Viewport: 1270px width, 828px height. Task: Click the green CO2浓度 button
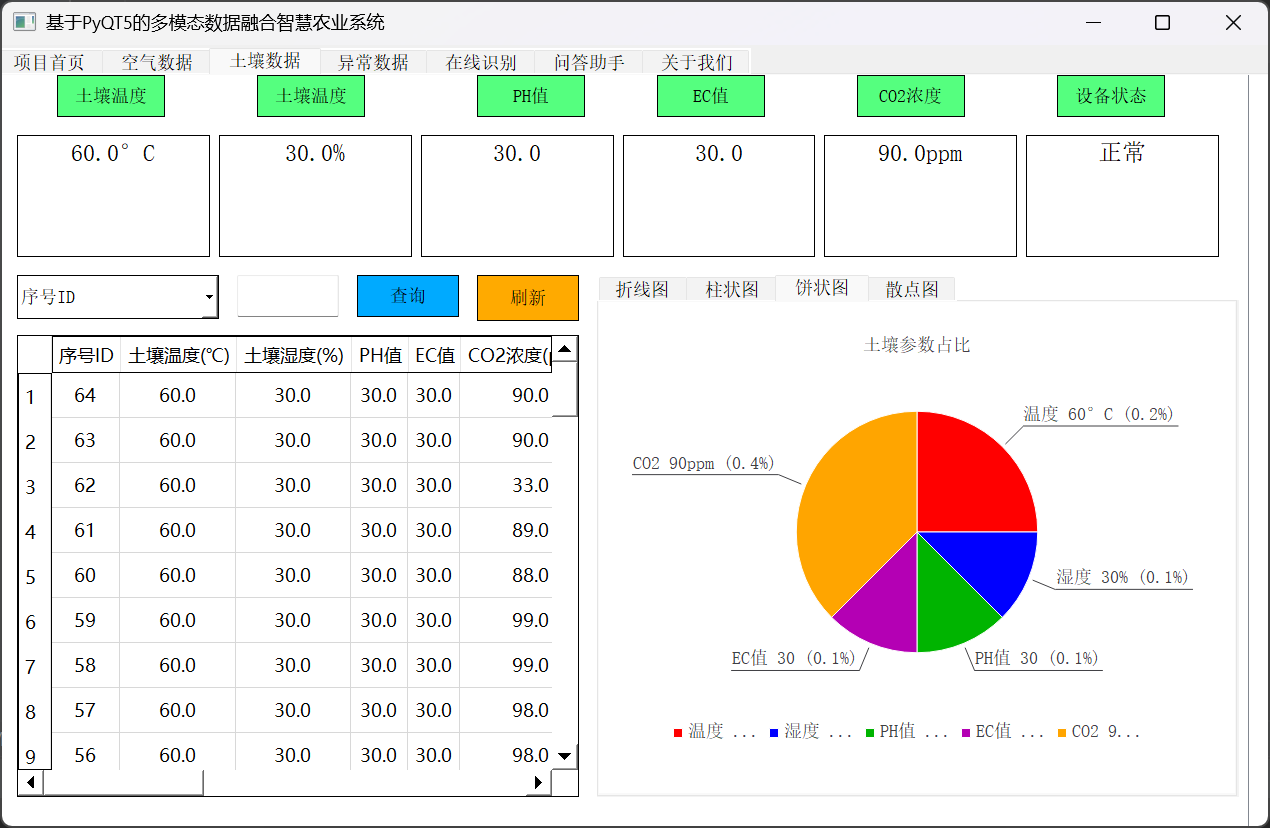click(911, 96)
